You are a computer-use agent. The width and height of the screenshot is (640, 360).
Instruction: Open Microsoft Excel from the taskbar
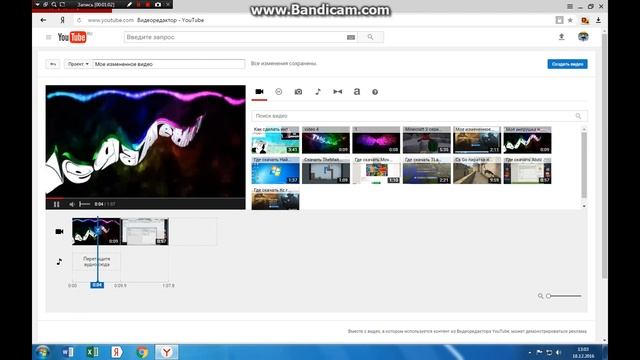tap(93, 352)
